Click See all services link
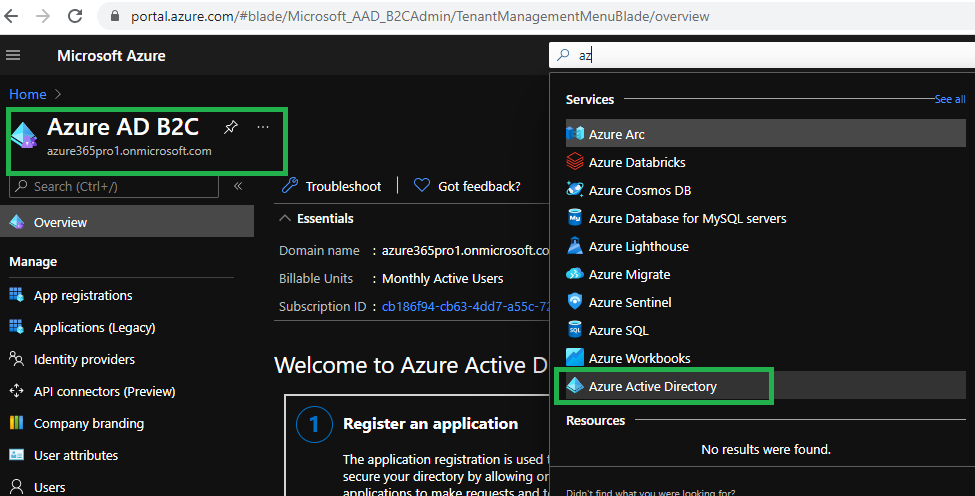 pyautogui.click(x=950, y=99)
